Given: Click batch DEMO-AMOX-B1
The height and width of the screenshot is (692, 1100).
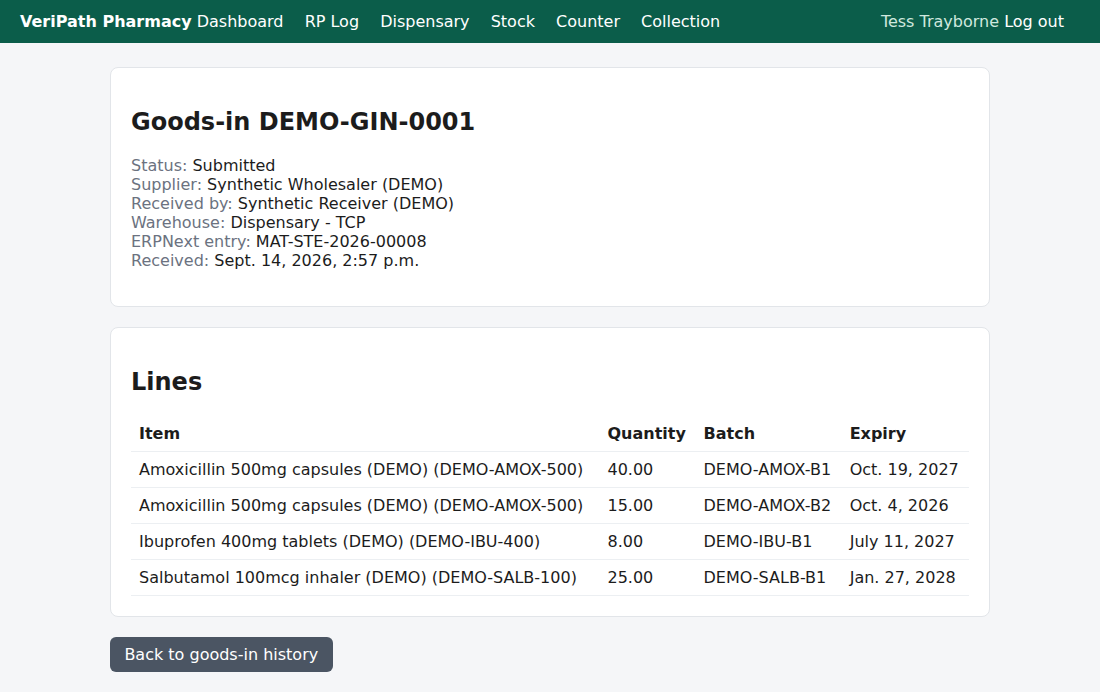Looking at the screenshot, I should (x=767, y=470).
